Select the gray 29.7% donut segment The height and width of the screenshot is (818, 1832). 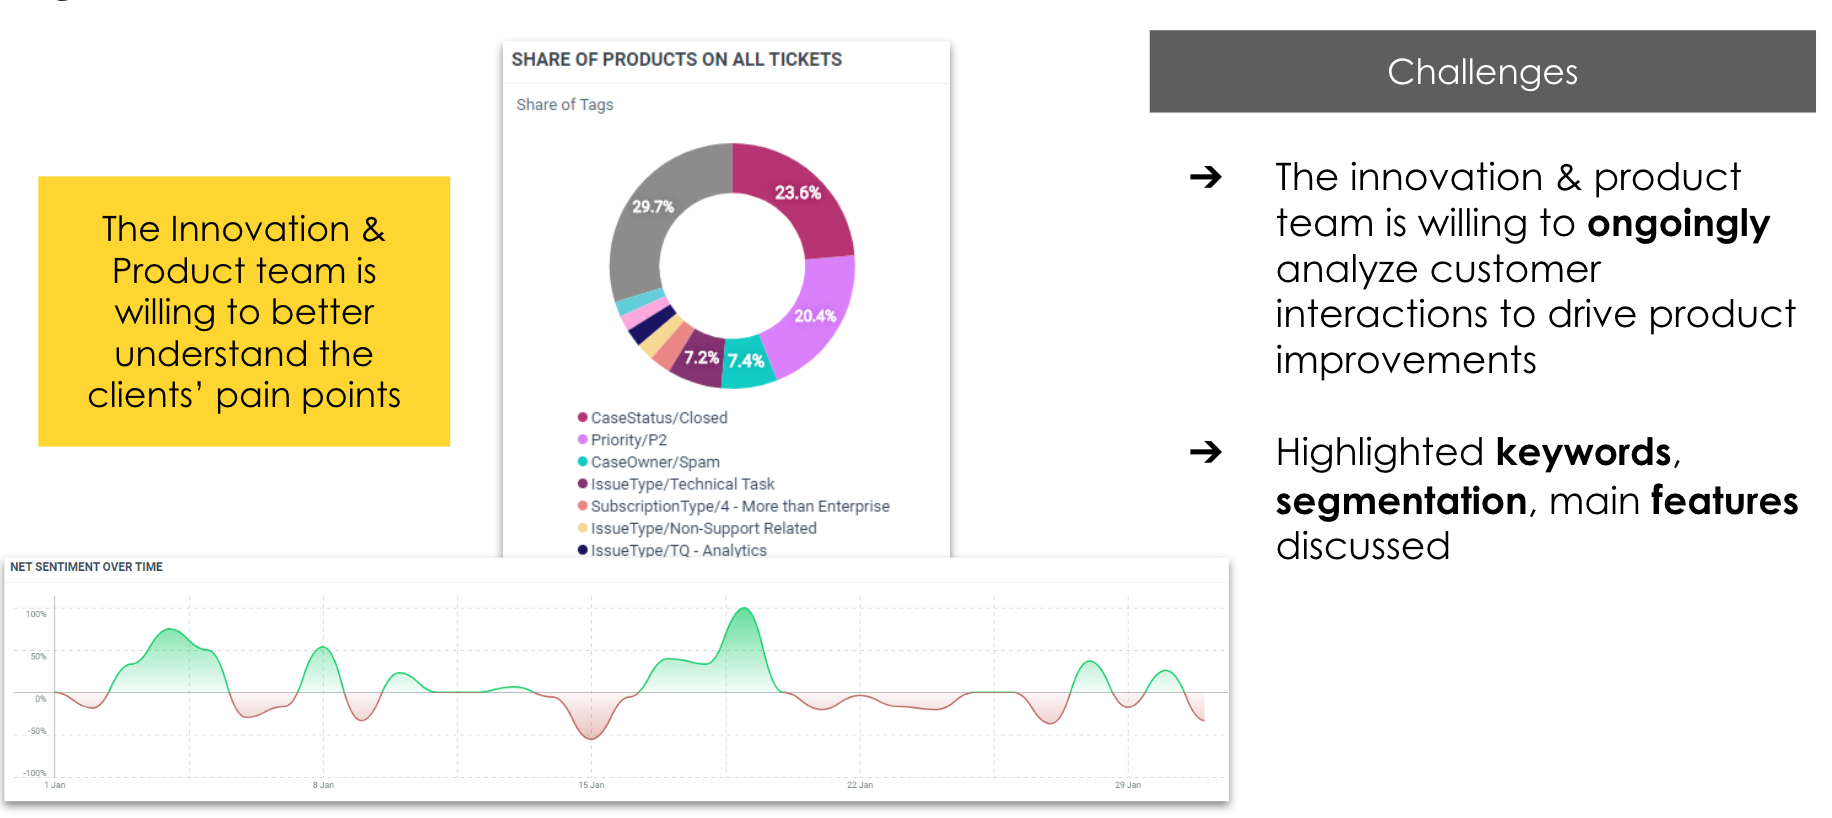[x=653, y=207]
